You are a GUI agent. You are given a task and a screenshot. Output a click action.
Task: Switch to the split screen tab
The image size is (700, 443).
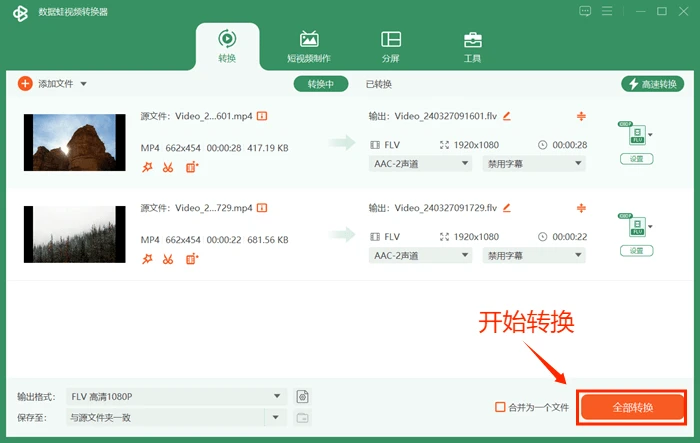pyautogui.click(x=391, y=46)
